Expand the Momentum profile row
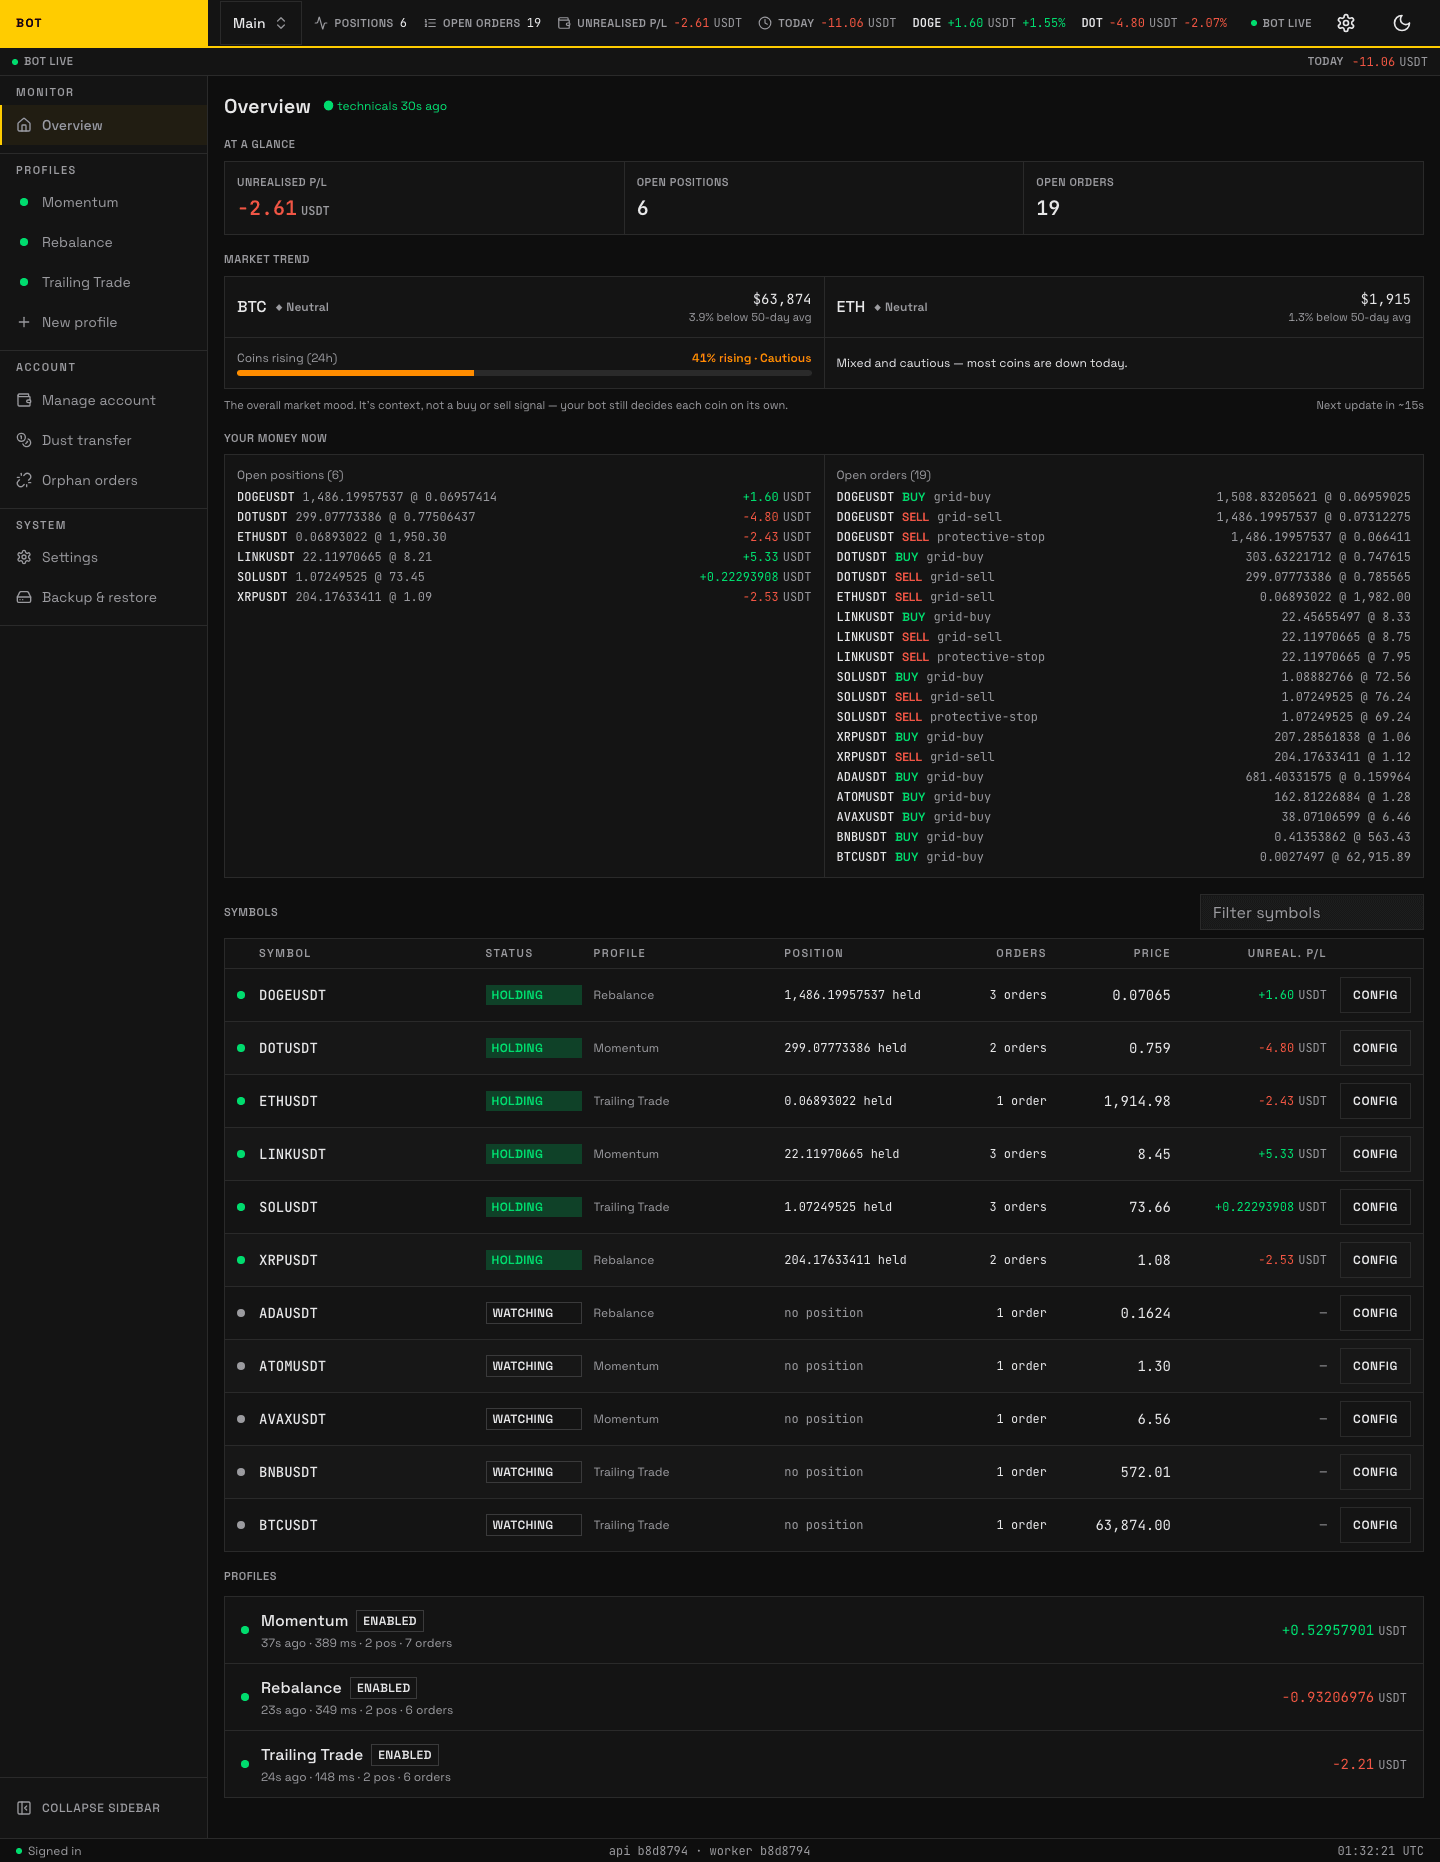Screen dimensions: 1440x1862 (x=824, y=1630)
